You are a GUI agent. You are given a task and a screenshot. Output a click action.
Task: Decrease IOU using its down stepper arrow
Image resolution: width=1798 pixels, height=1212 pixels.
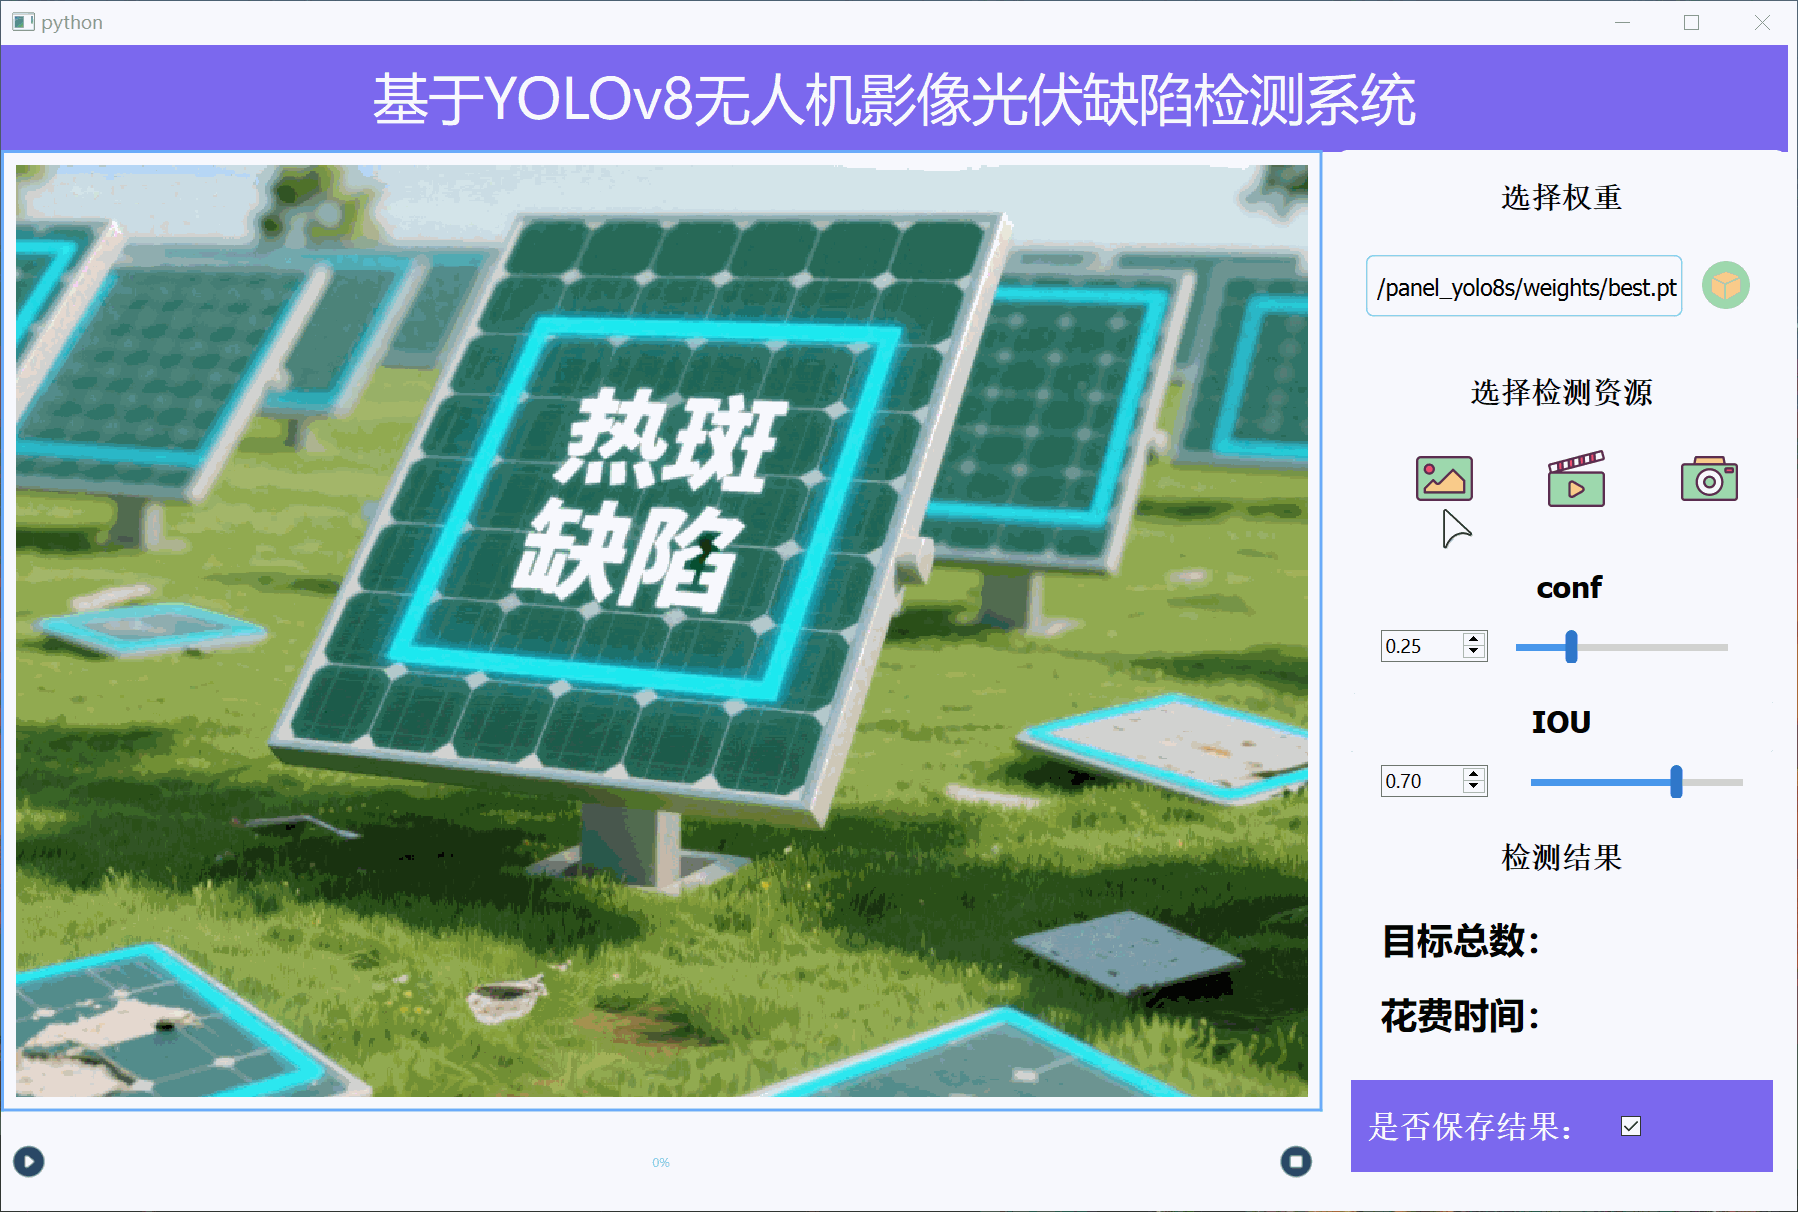coord(1474,788)
